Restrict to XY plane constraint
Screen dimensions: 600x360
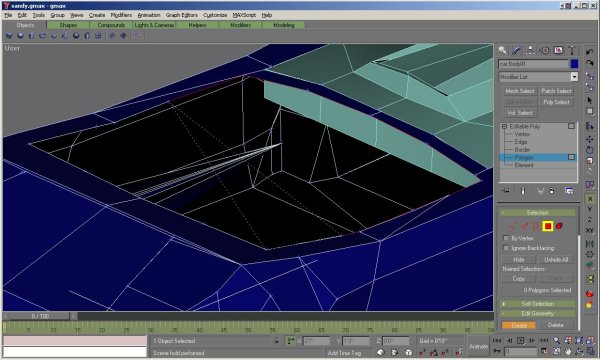click(x=590, y=230)
